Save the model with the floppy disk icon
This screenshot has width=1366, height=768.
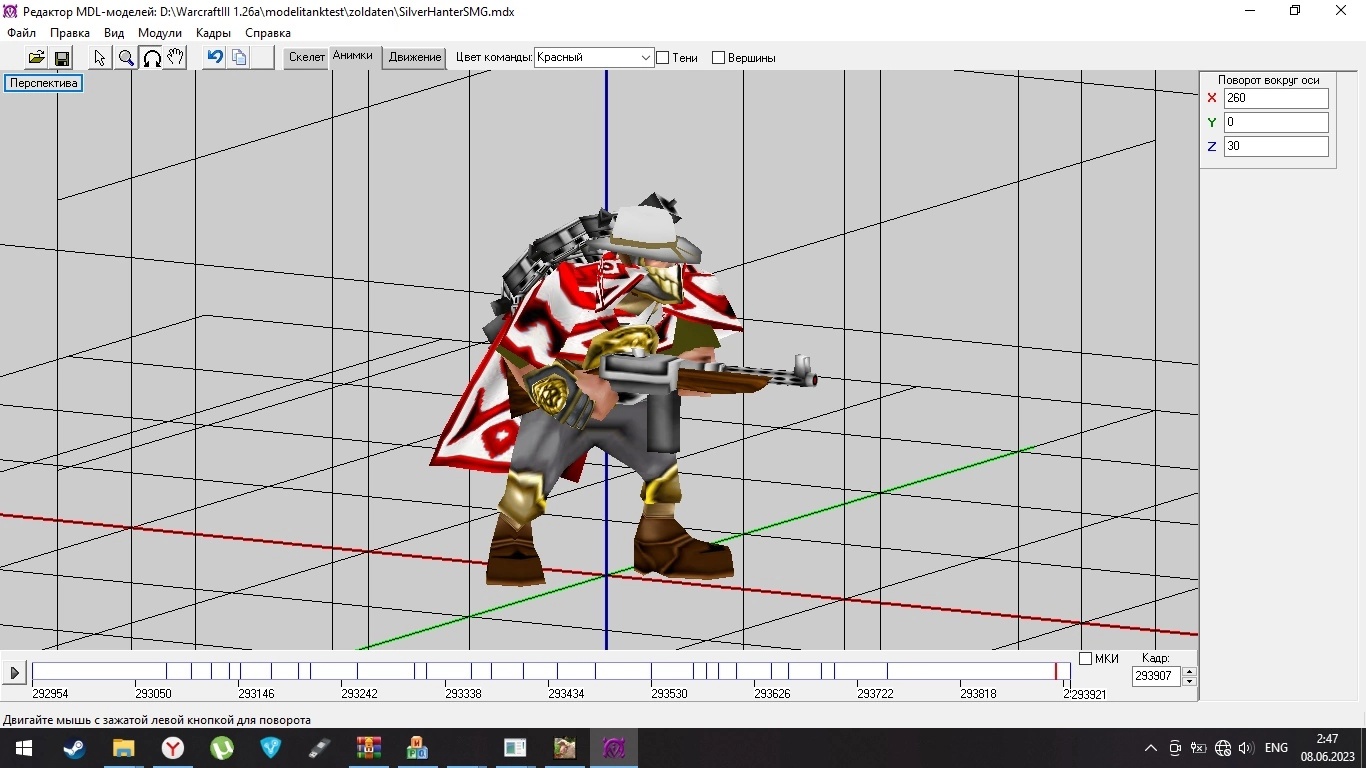click(x=61, y=58)
